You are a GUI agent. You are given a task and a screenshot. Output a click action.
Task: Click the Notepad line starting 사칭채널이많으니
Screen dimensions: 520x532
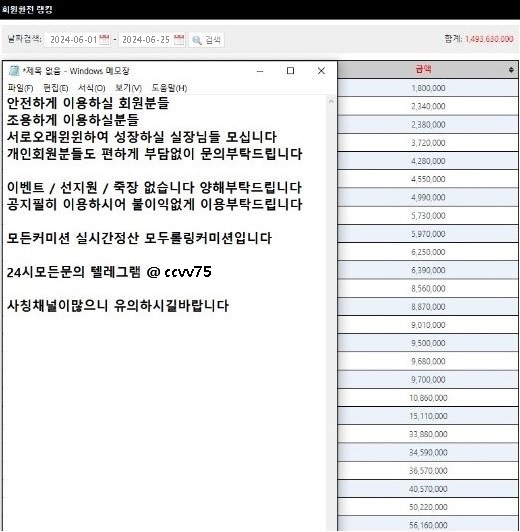coord(118,306)
